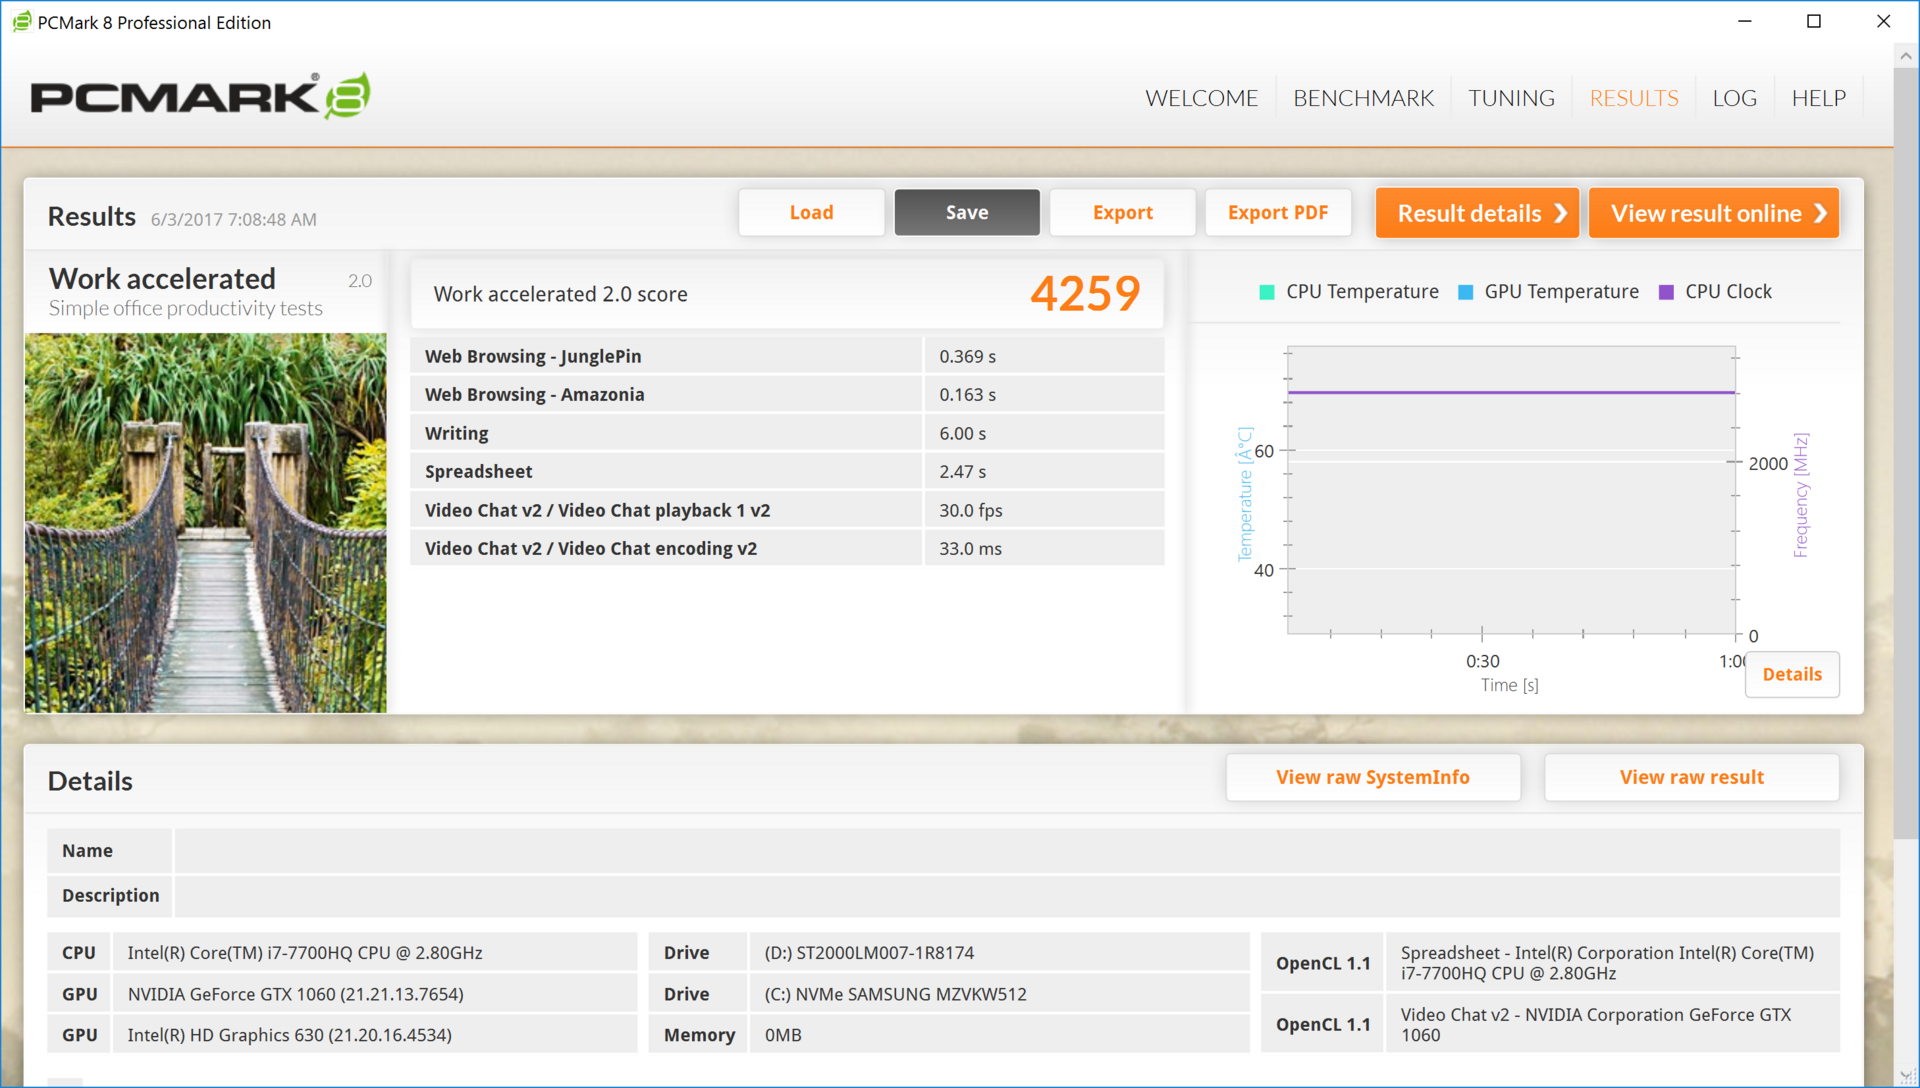
Task: Click the CPU 'i7-7700HQ CPU @ 2.80GHz' value
Action: point(305,952)
